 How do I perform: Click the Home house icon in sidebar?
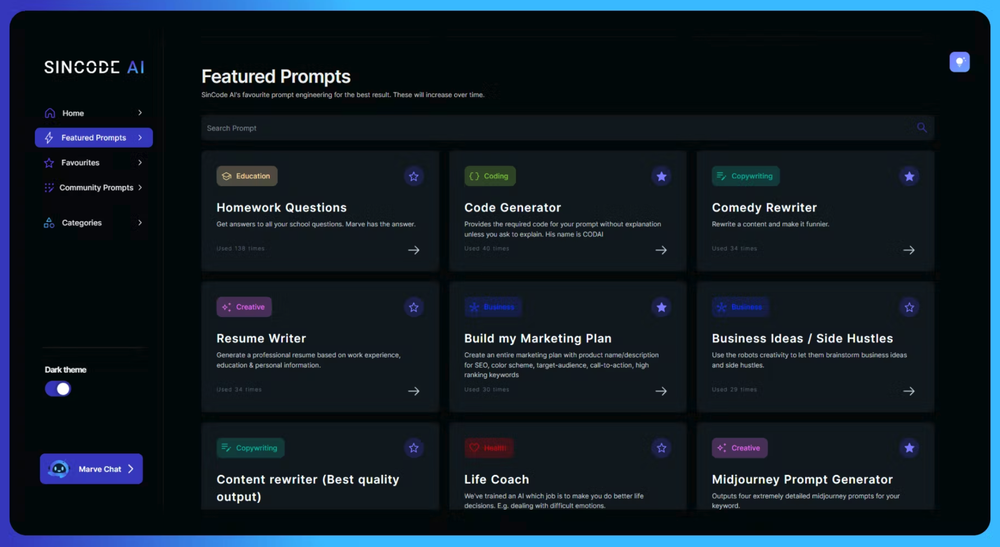point(50,113)
